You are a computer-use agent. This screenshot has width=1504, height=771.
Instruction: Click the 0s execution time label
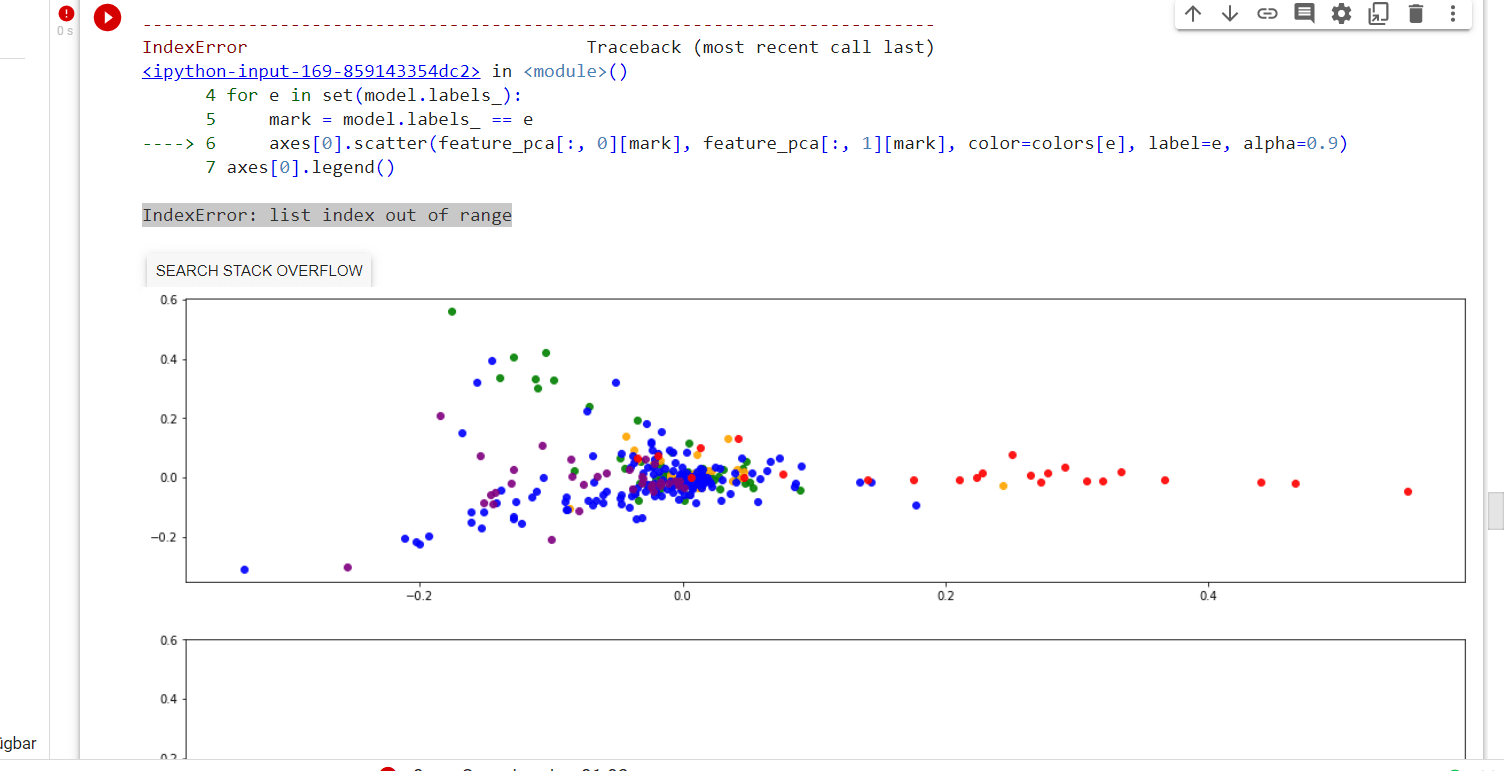64,30
